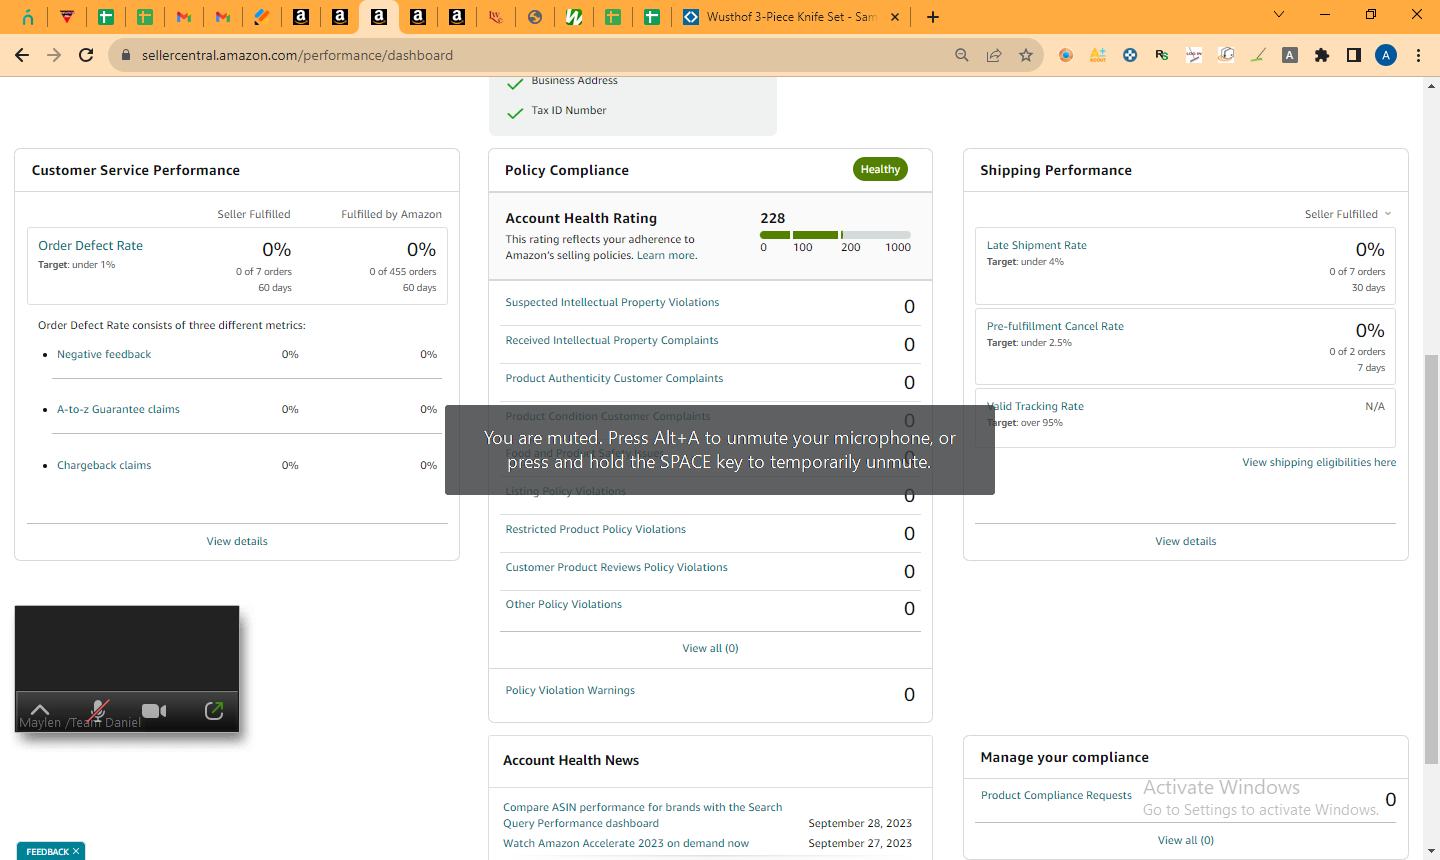Screen dimensions: 1440x860
Task: Unmute microphone in Zoom mini window
Action: 97,711
